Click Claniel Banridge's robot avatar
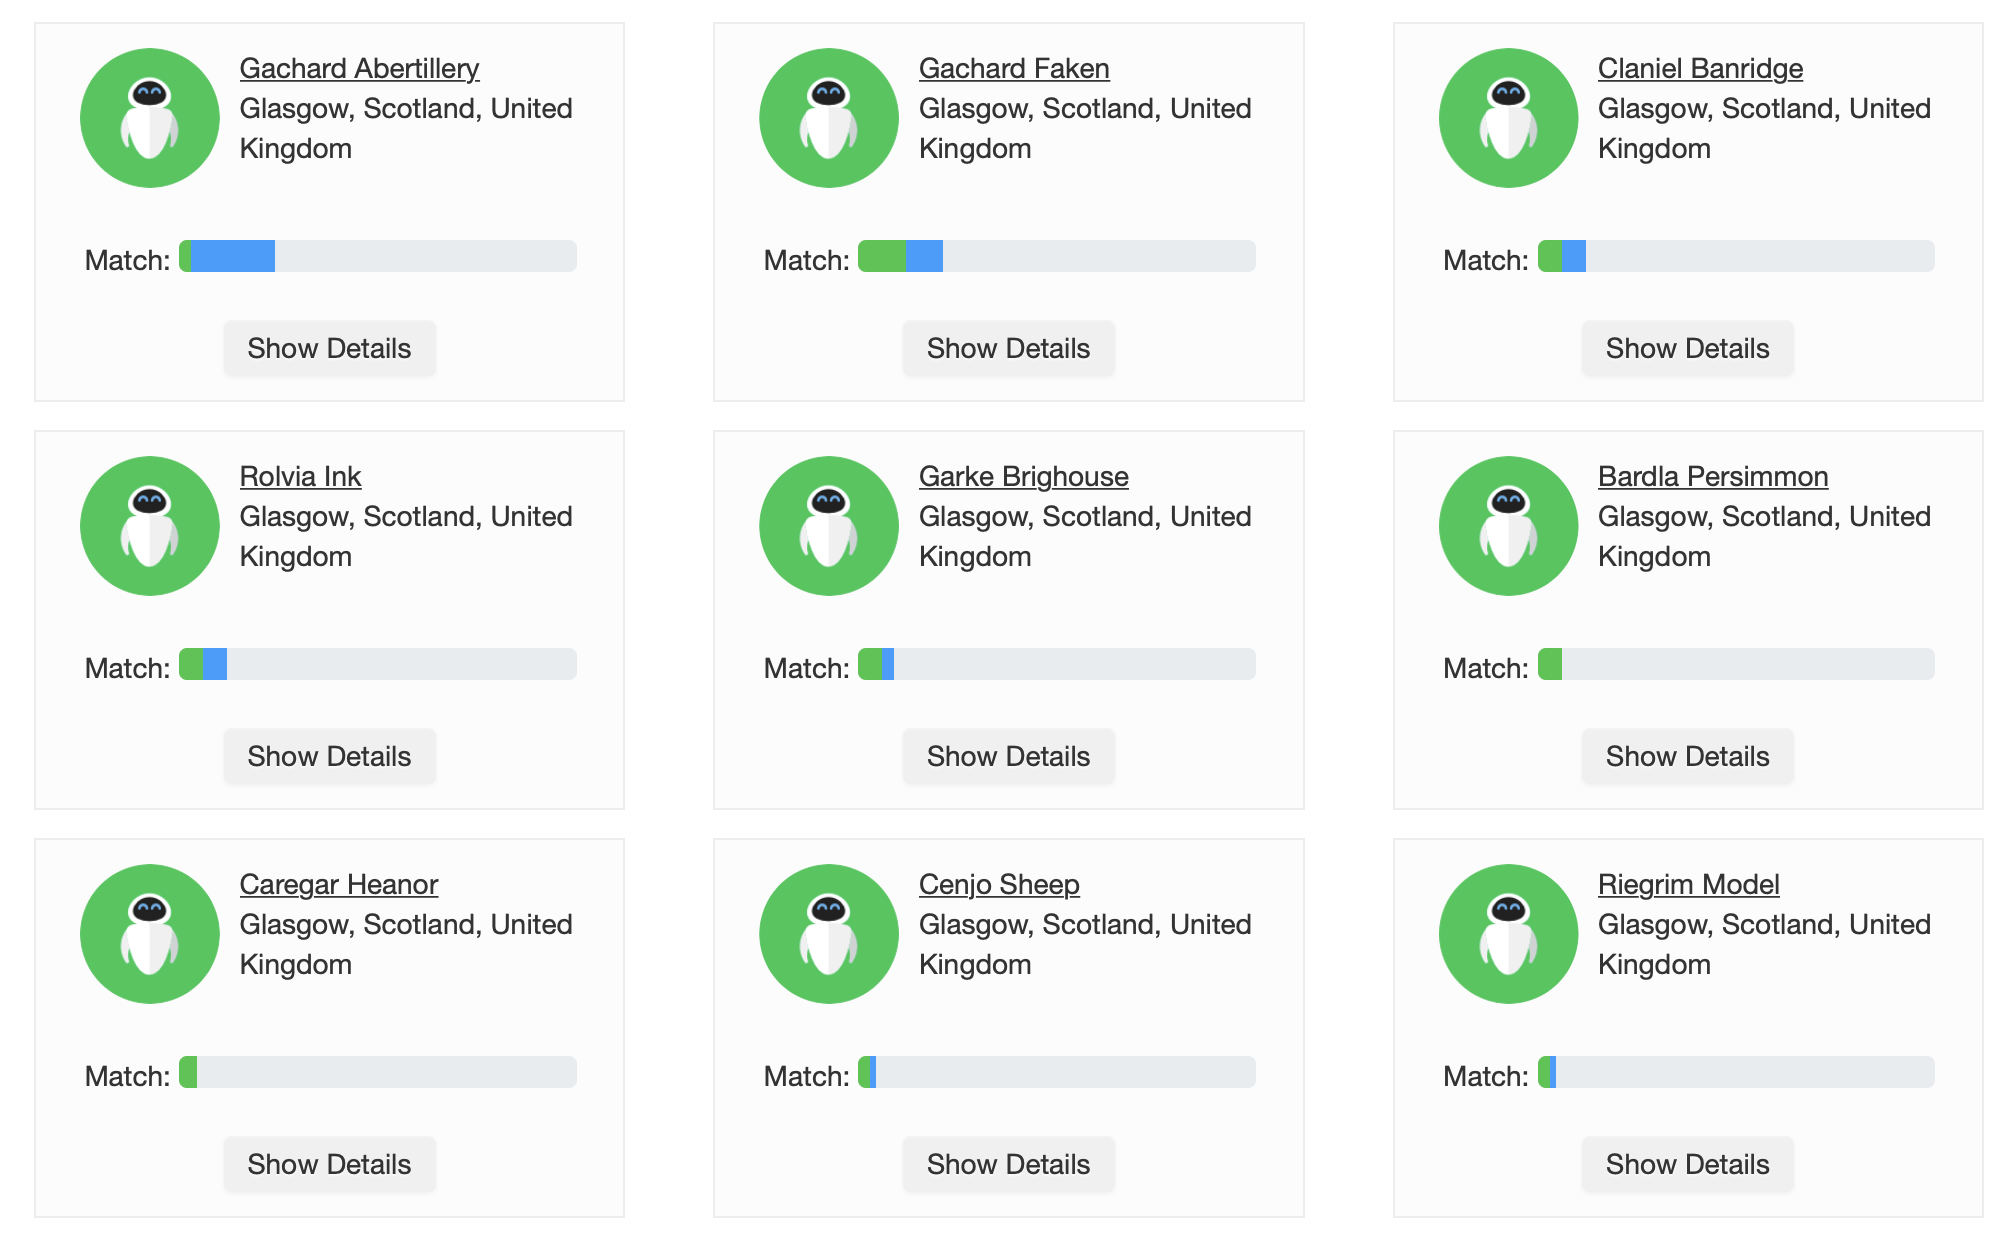Viewport: 1992px width, 1242px height. [1508, 118]
